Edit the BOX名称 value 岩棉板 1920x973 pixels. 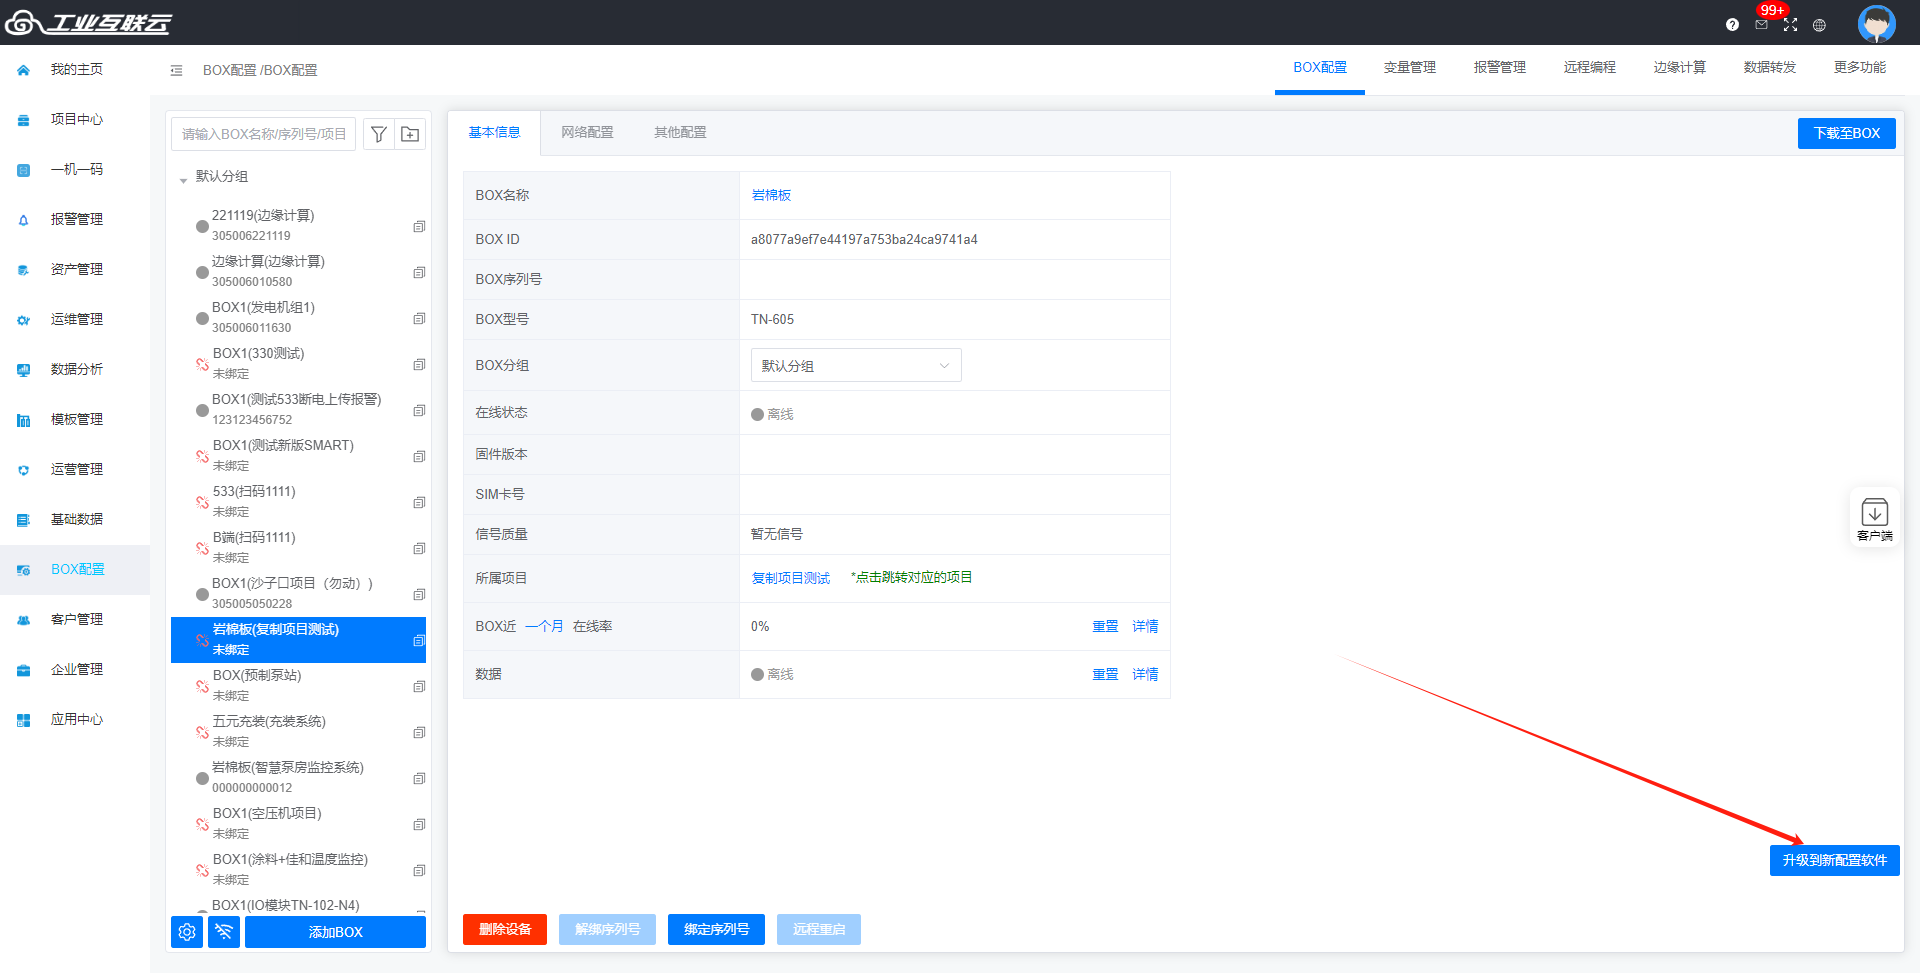point(771,195)
